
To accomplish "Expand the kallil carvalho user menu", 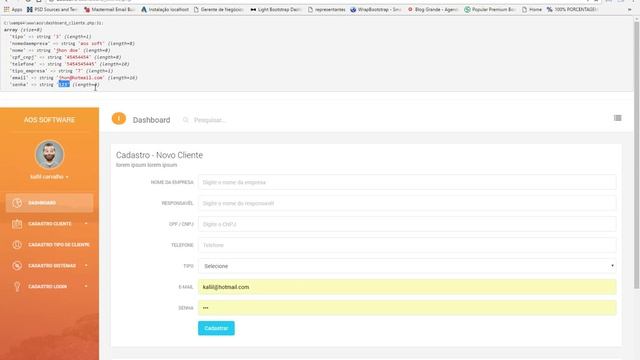I will (x=49, y=177).
